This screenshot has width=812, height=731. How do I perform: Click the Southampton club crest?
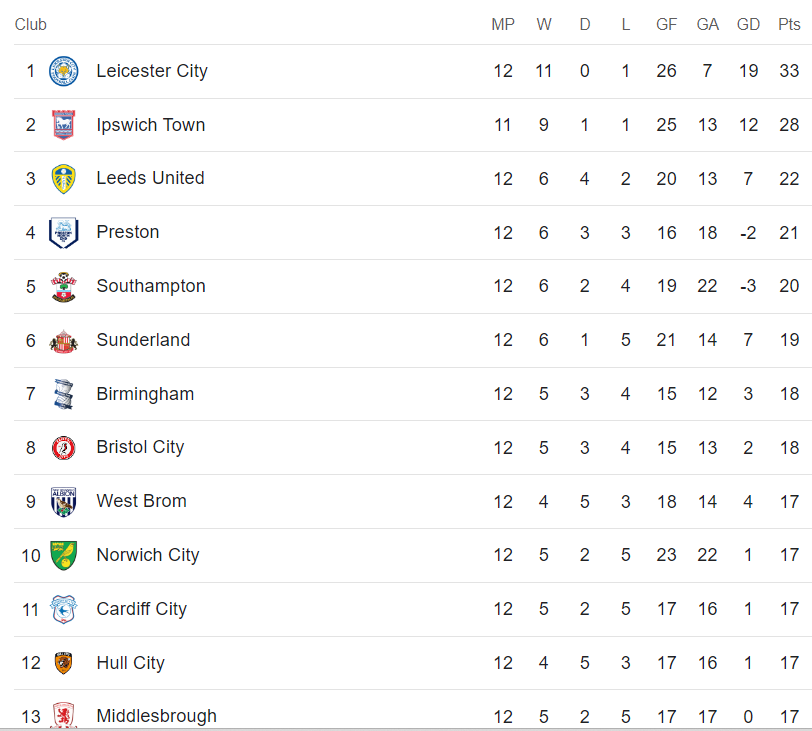click(x=63, y=286)
